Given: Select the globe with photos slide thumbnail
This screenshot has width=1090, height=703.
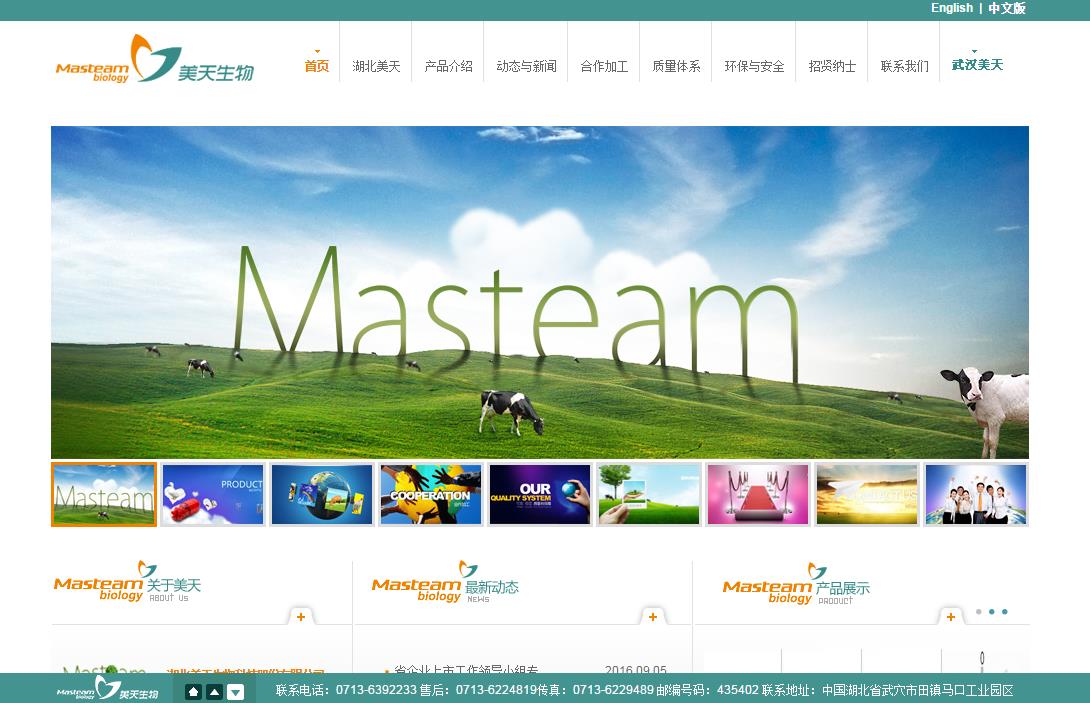Looking at the screenshot, I should click(322, 494).
